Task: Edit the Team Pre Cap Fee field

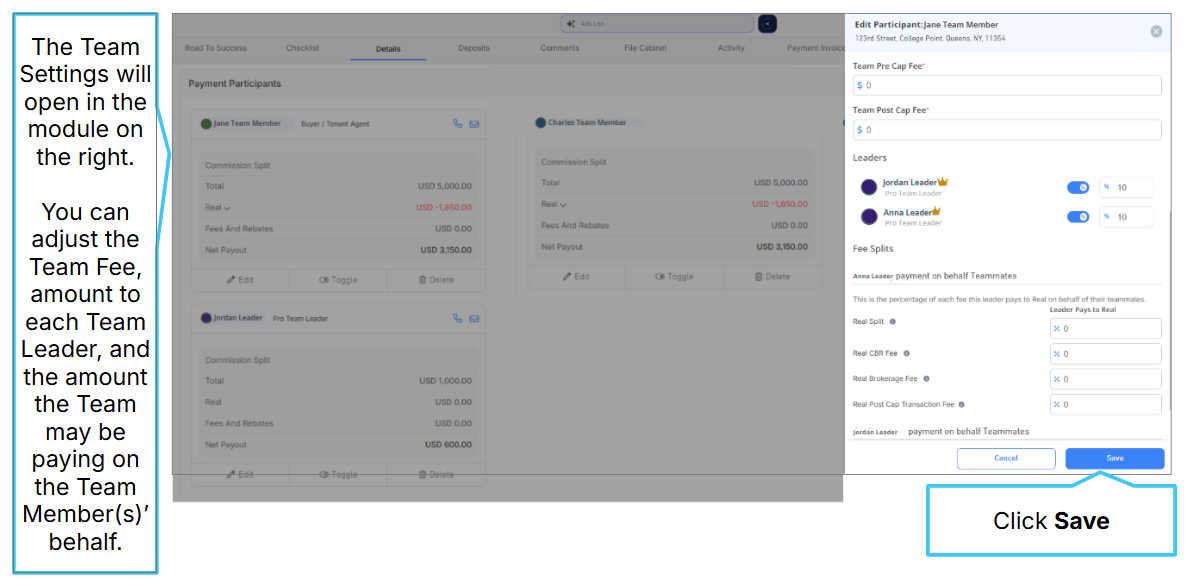Action: pos(1007,85)
